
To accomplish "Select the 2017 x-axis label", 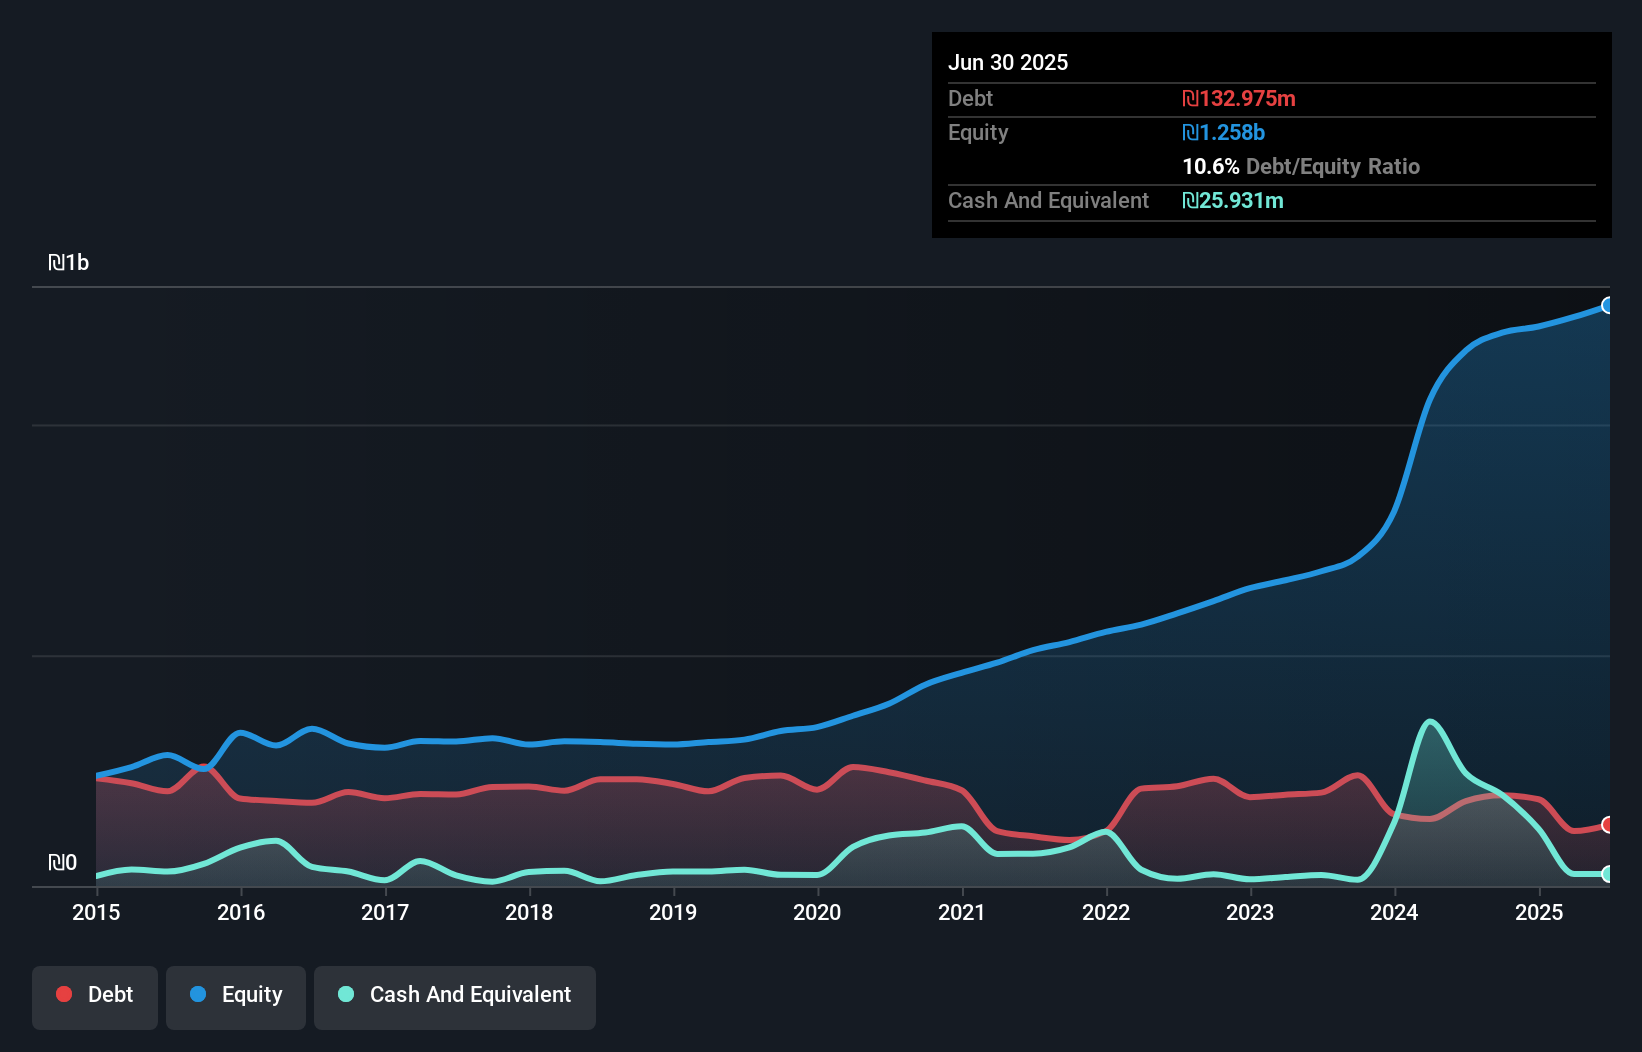I will pos(385,912).
